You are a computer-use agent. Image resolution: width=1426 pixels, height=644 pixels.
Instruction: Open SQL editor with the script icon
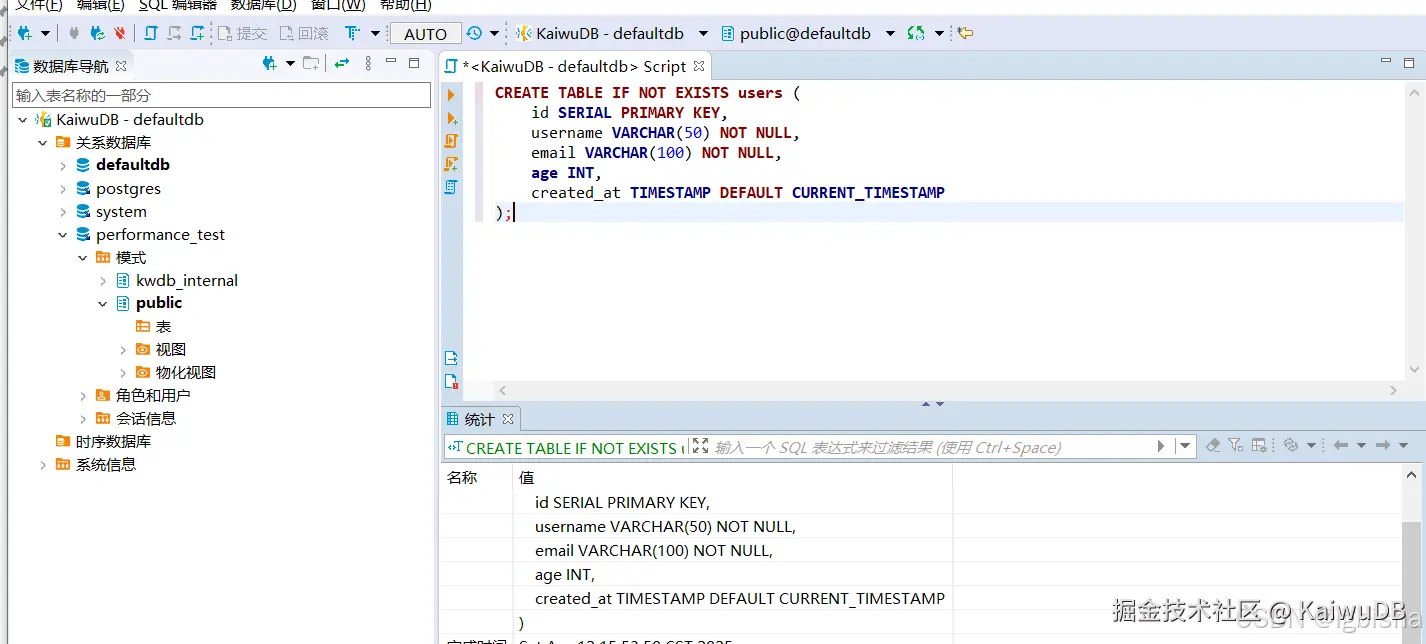coord(150,33)
